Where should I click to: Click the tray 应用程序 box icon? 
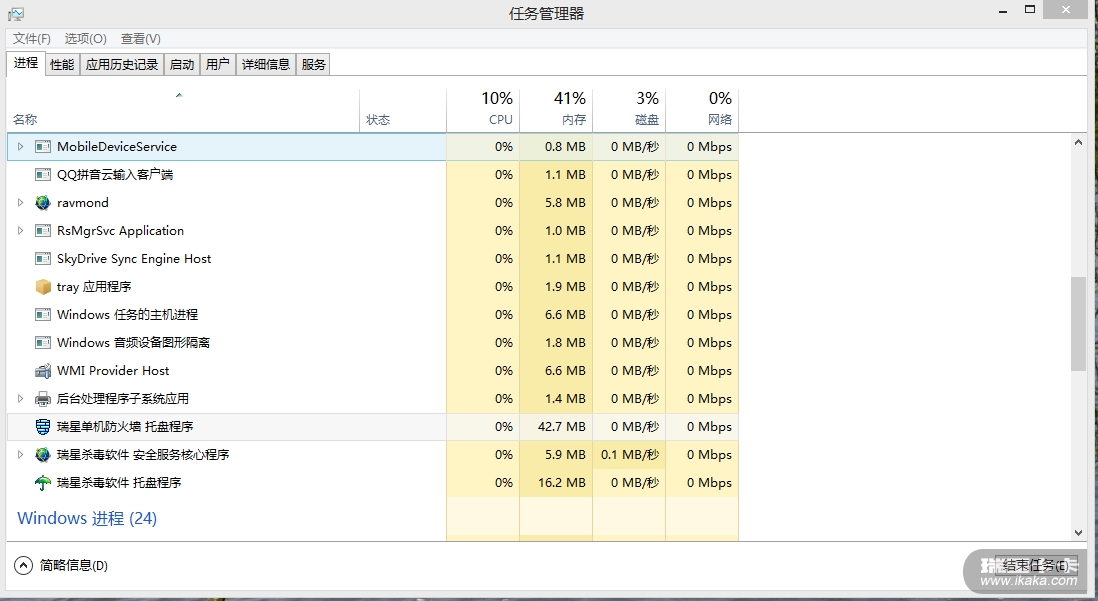point(43,287)
